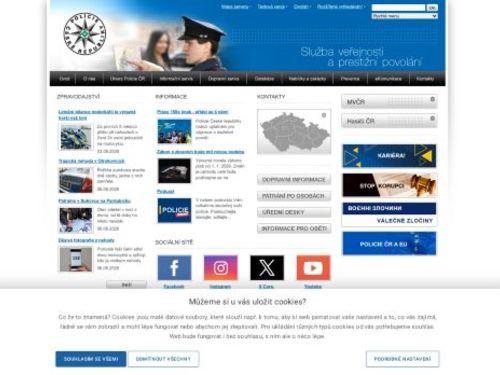Open the YouTube social icon
Viewport: 500px width, 375px height.
[x=313, y=268]
